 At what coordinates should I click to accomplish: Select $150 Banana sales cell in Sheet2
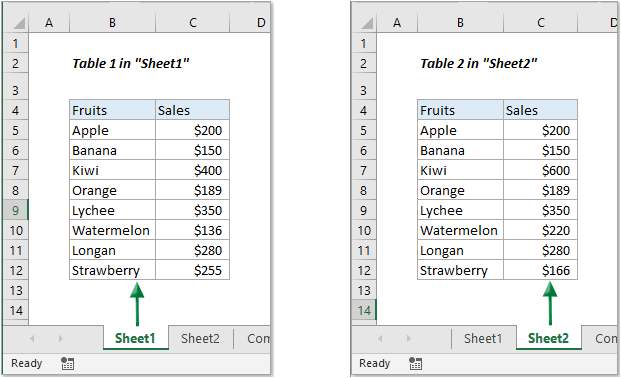click(x=541, y=150)
